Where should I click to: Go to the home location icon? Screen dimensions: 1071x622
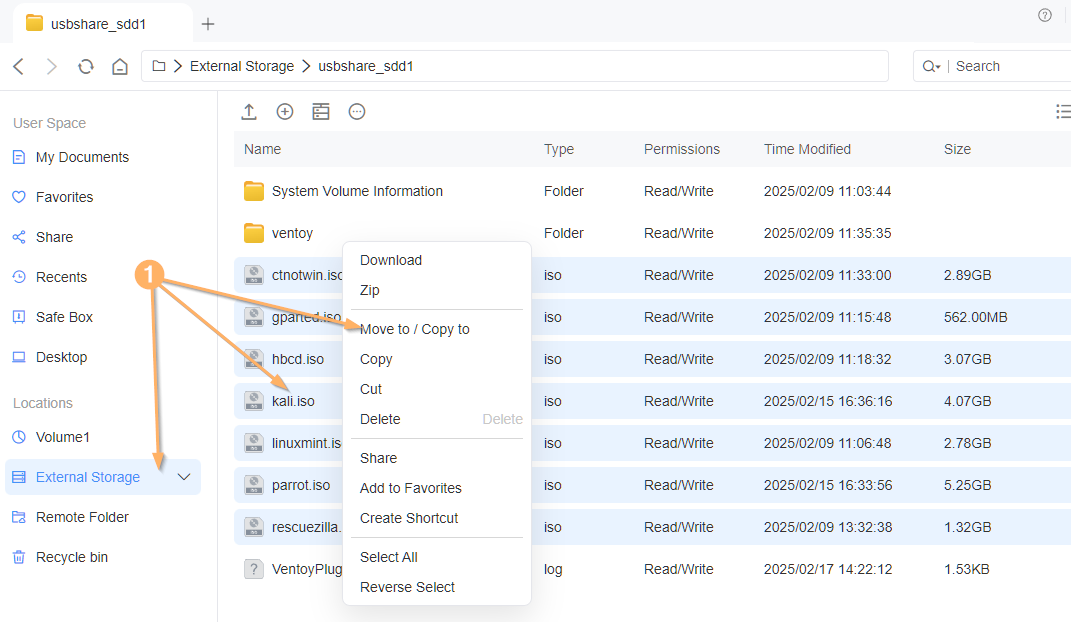120,66
